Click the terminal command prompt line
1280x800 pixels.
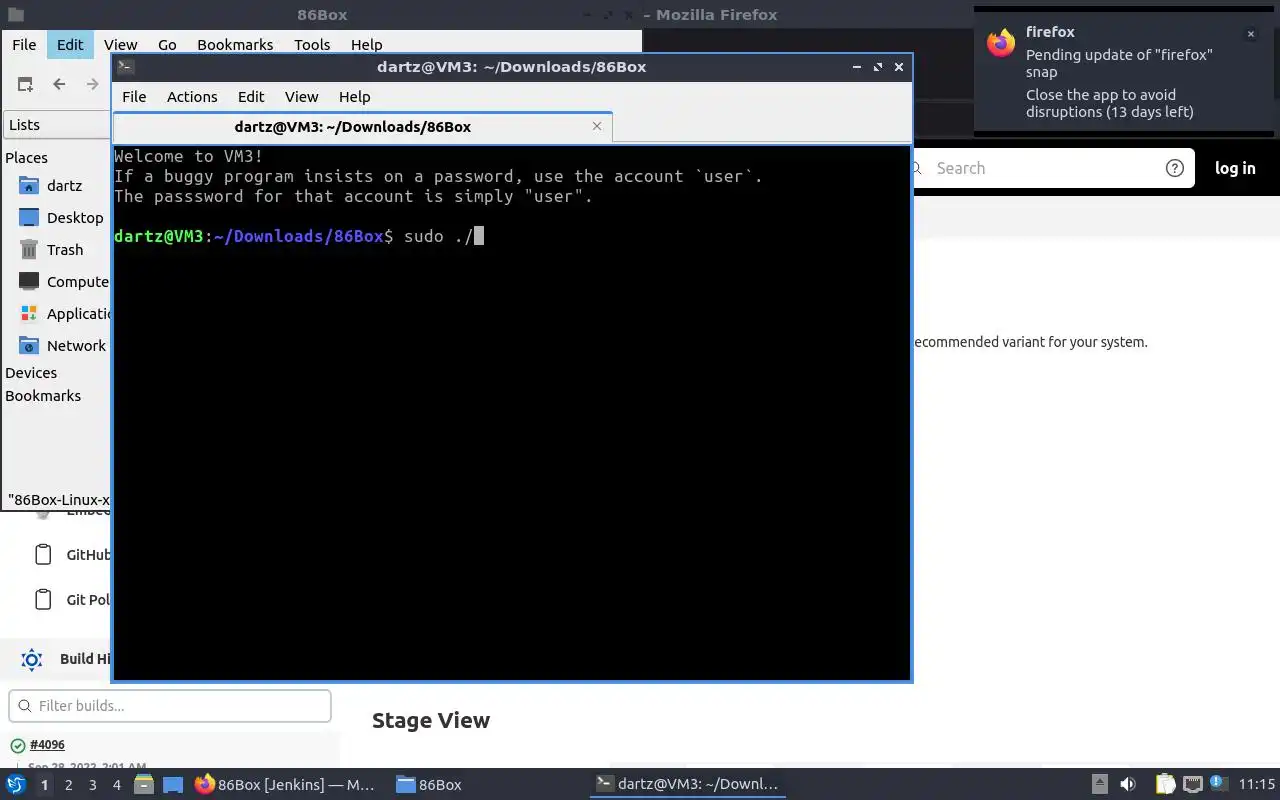pyautogui.click(x=299, y=236)
